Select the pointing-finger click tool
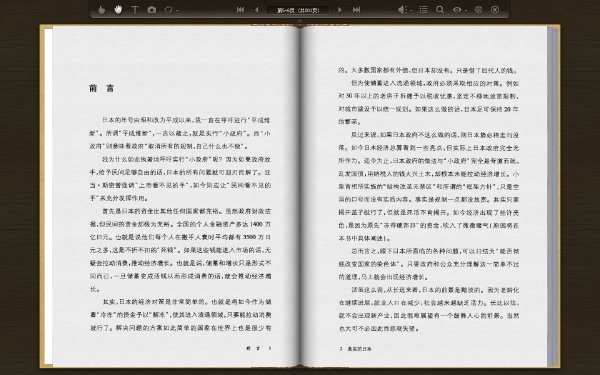This screenshot has width=600, height=375. (101, 10)
